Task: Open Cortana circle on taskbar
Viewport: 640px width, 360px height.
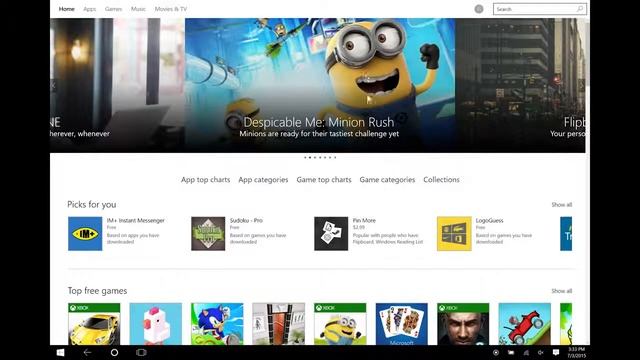Action: pyautogui.click(x=114, y=352)
